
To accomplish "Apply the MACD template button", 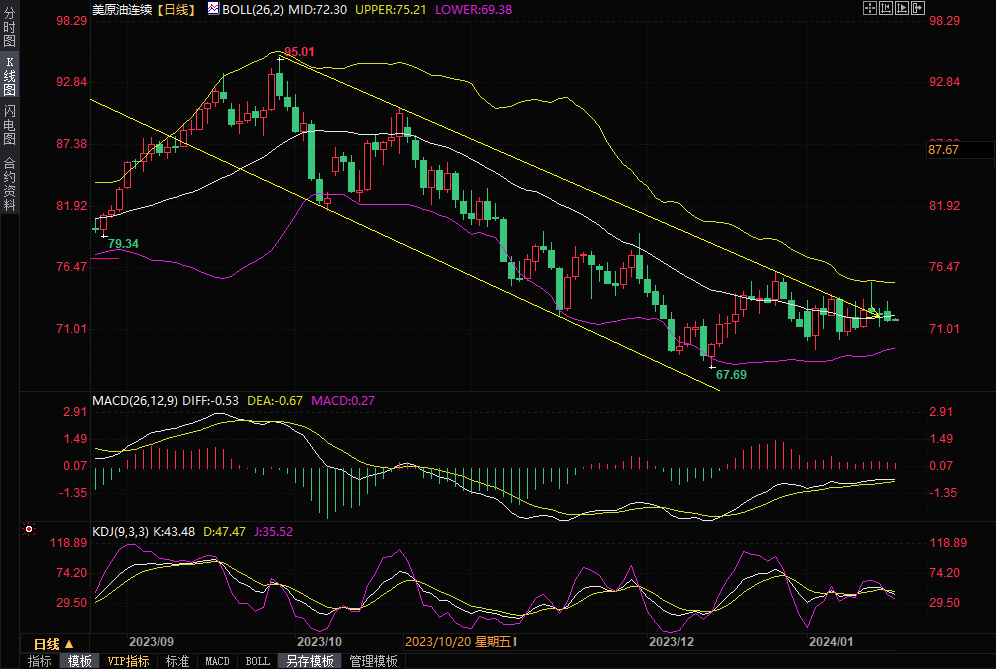I will (217, 661).
